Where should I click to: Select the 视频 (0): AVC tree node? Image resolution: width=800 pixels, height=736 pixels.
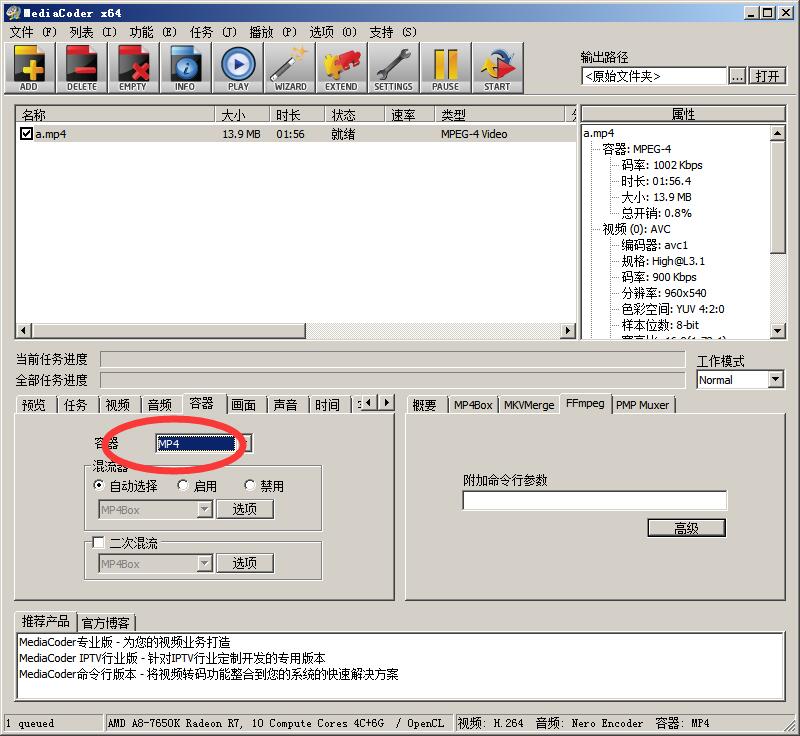(636, 229)
